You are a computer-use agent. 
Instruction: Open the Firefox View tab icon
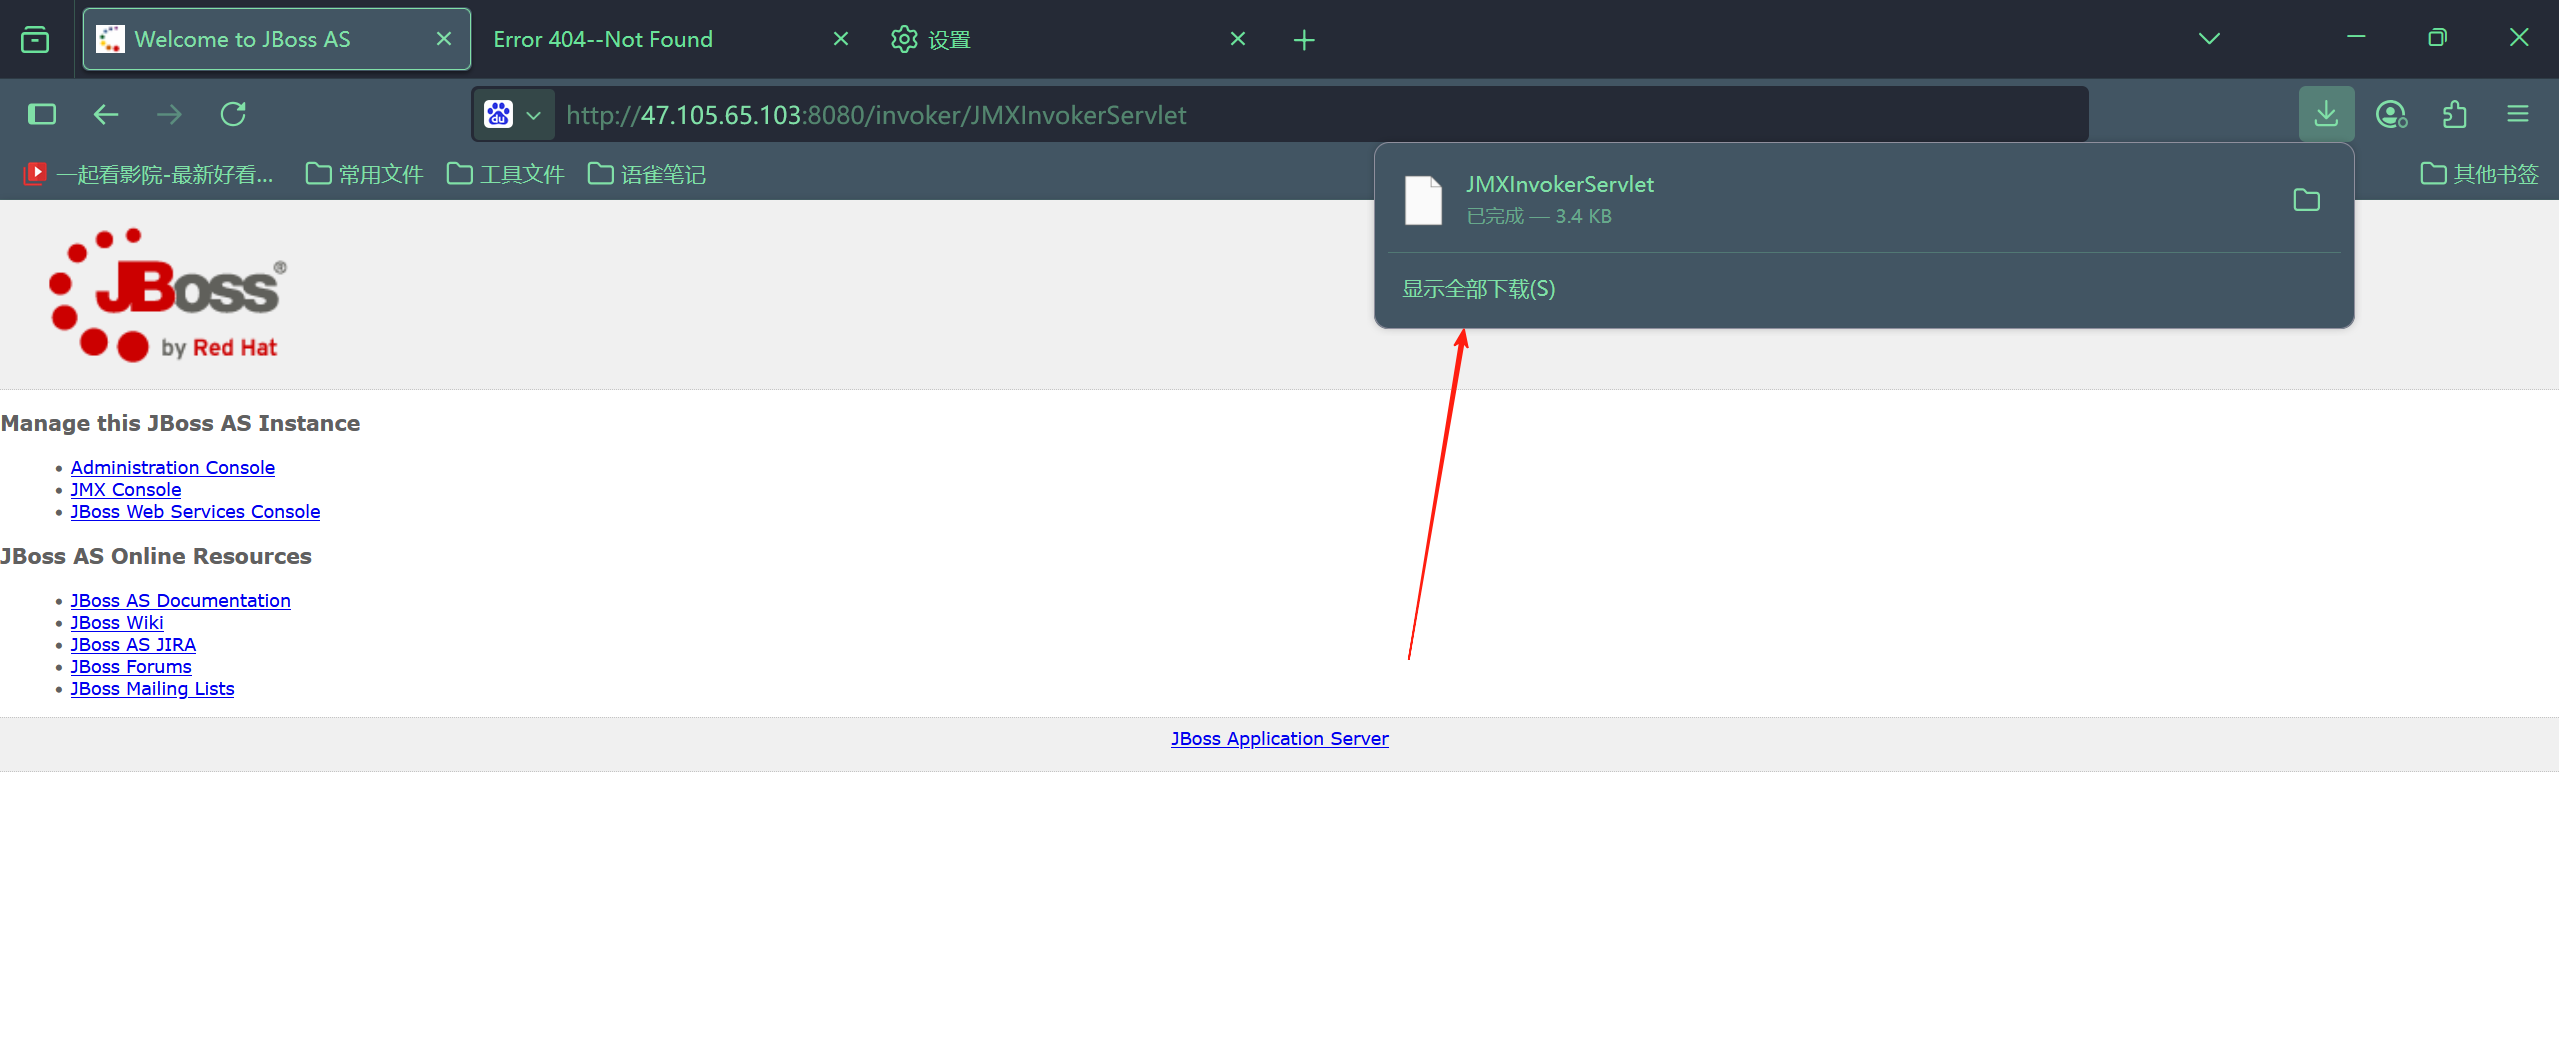pyautogui.click(x=35, y=40)
